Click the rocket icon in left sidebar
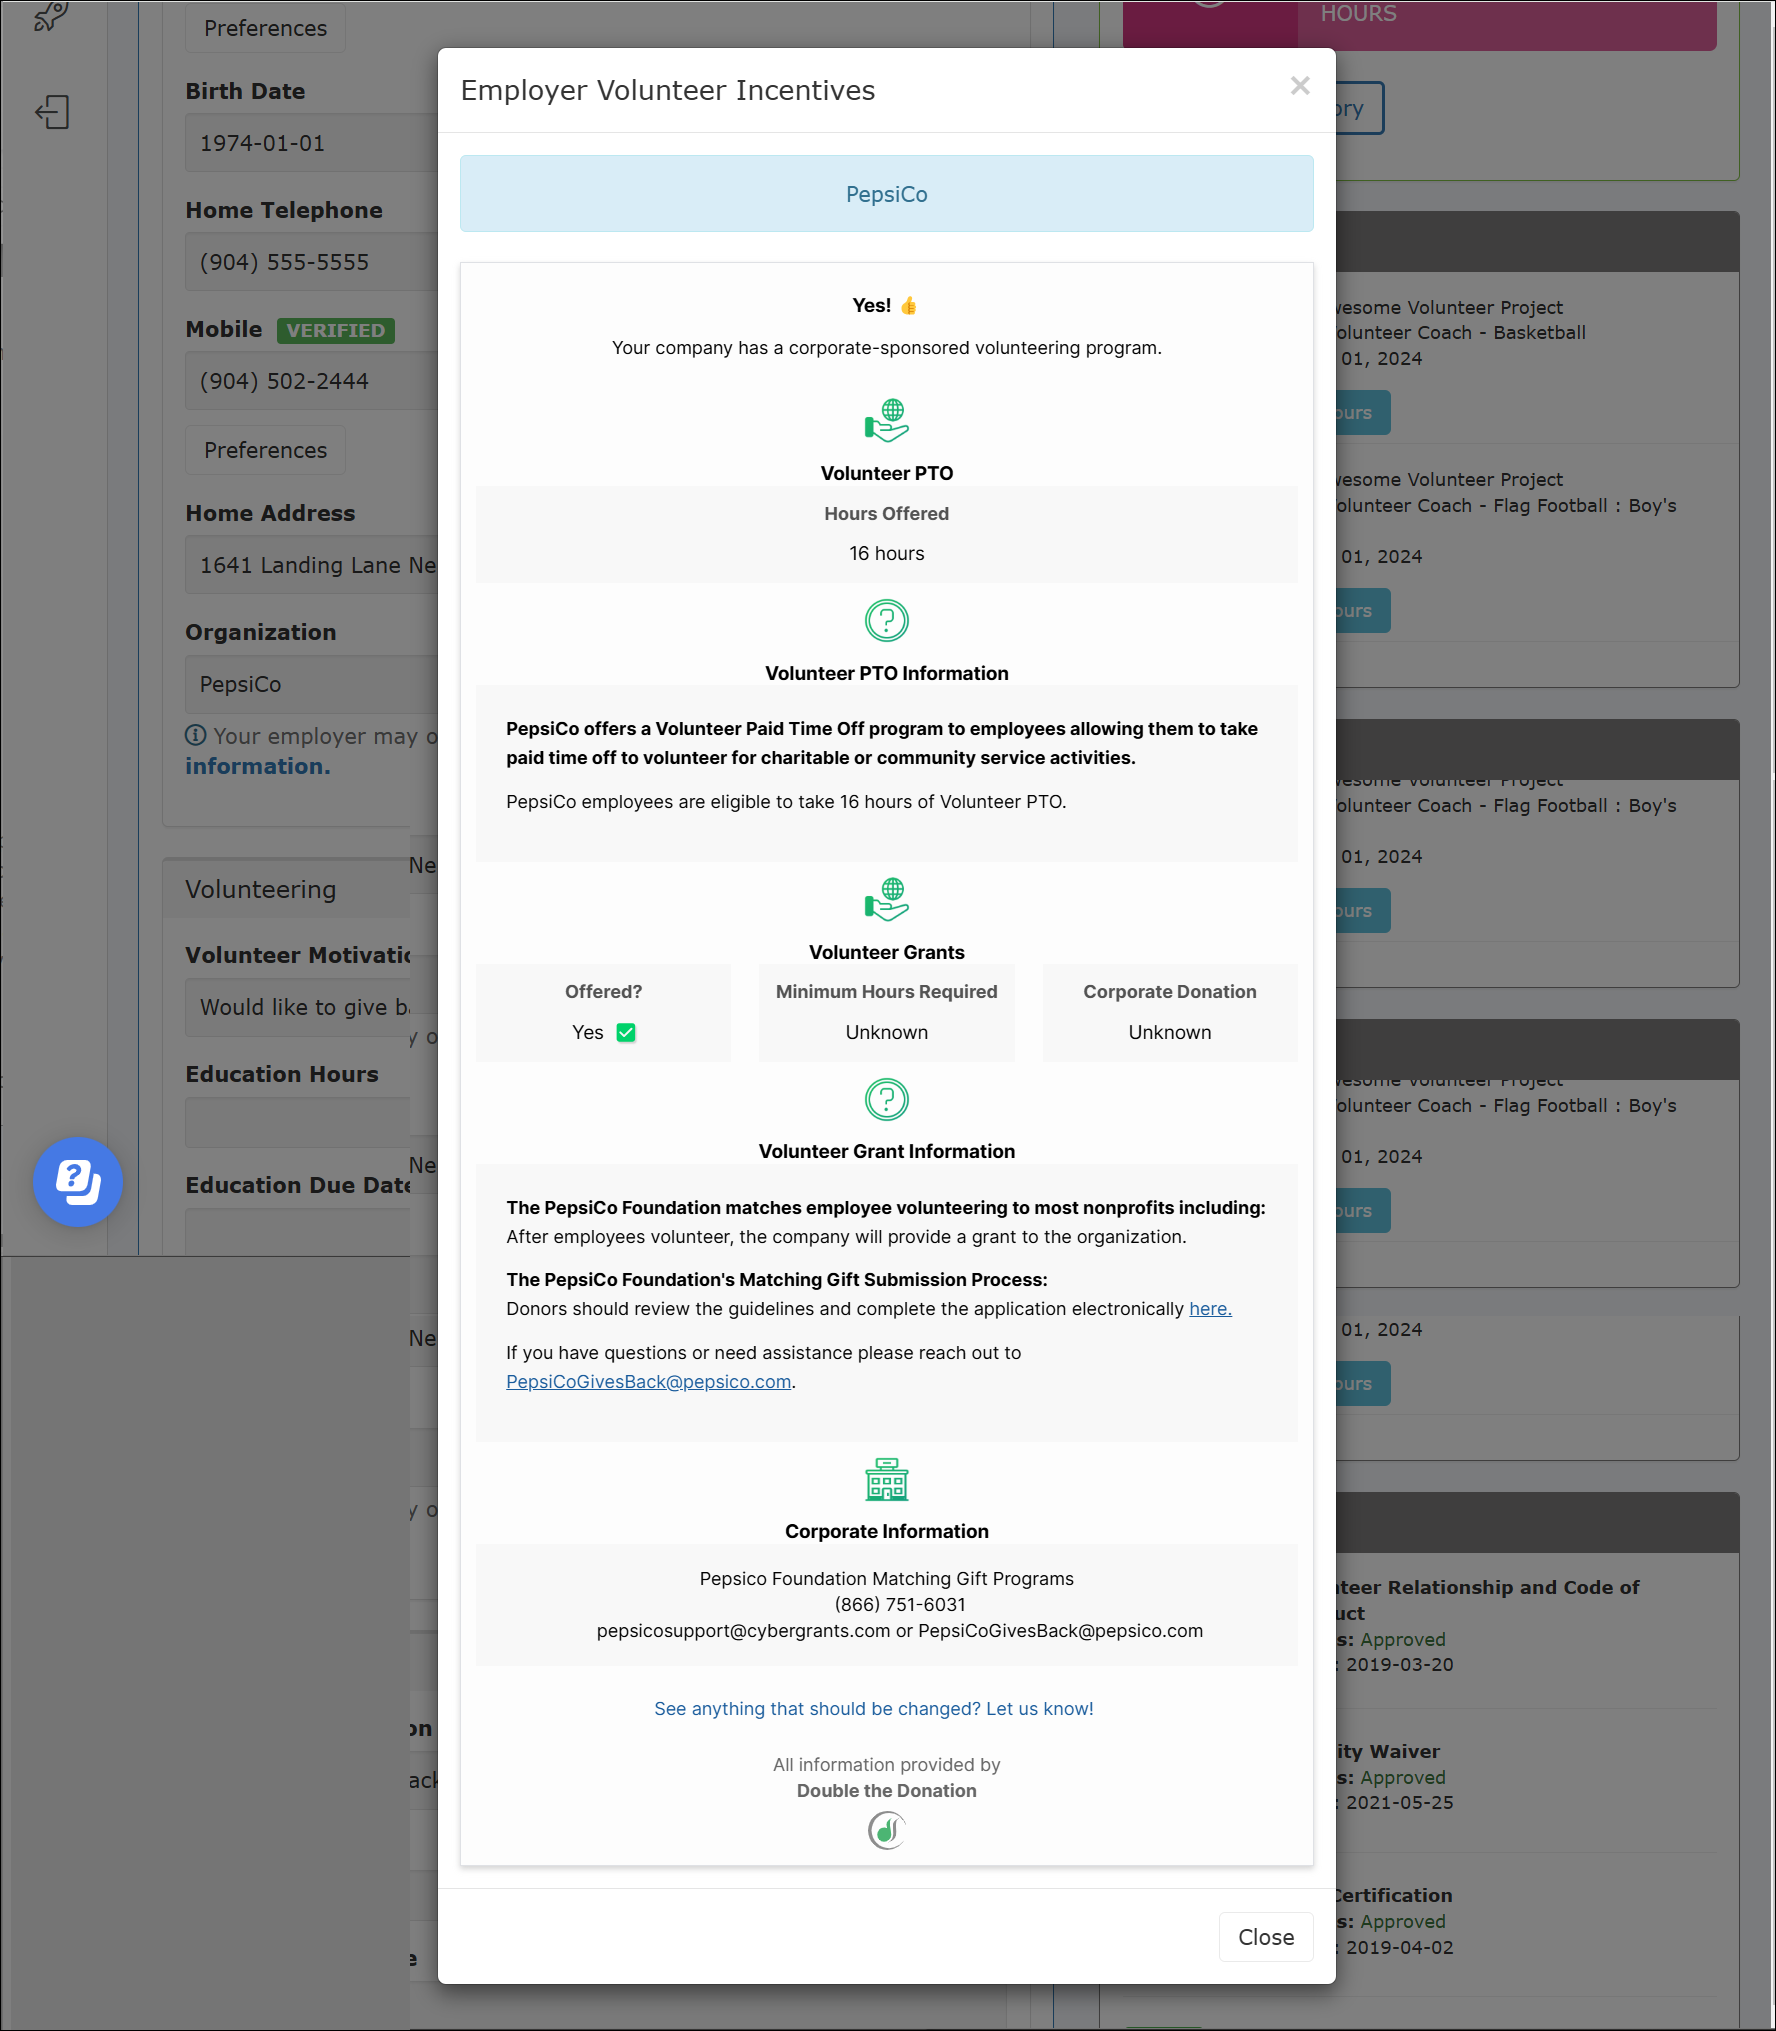 50,16
